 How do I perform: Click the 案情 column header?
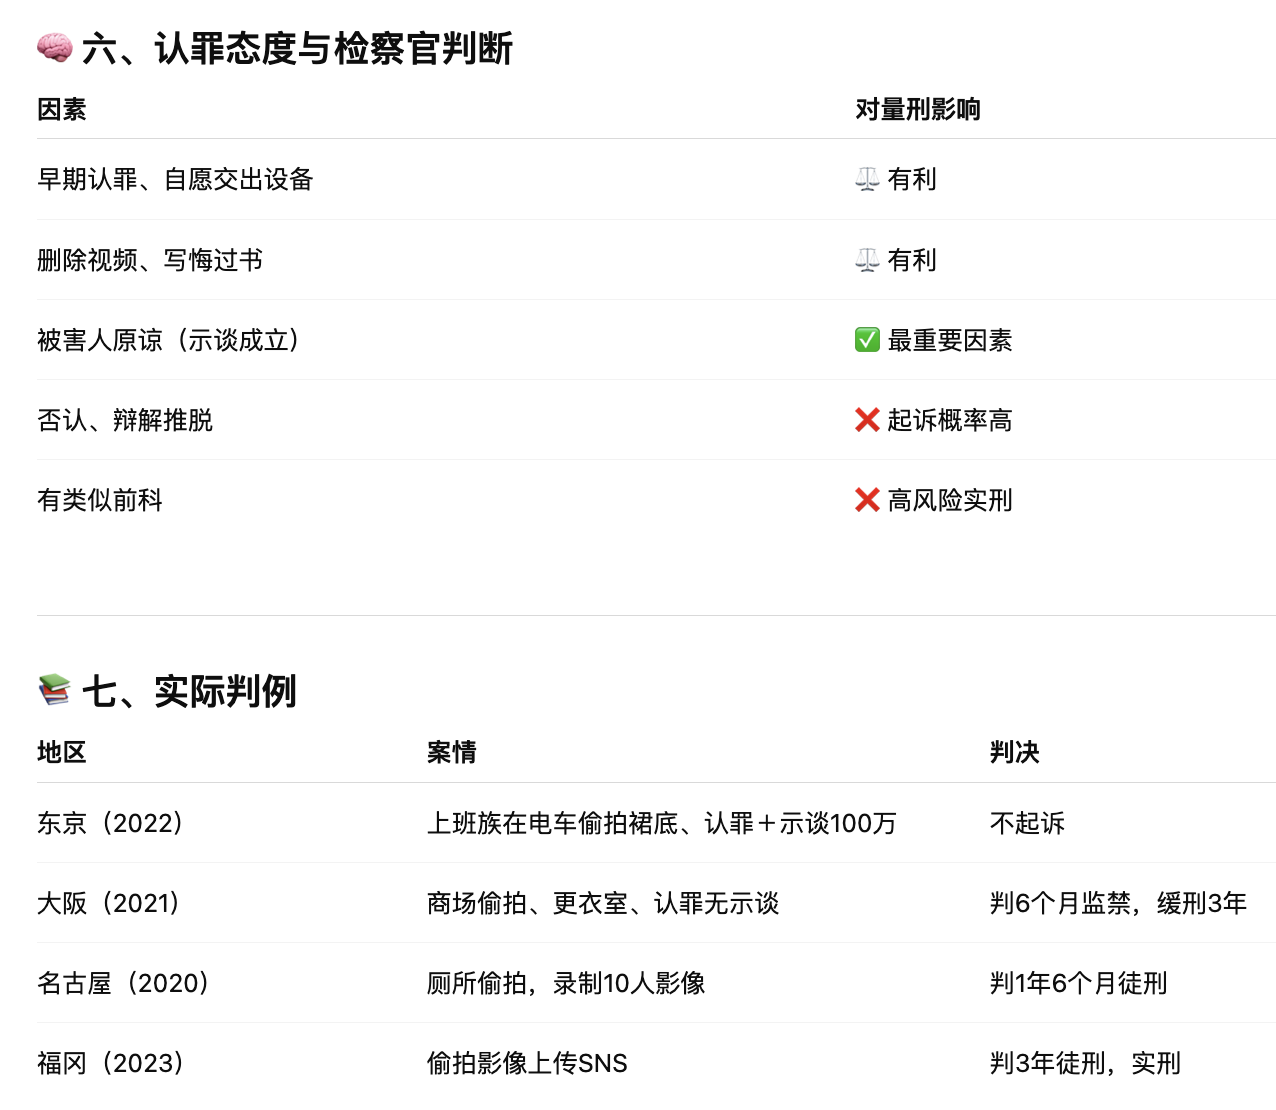(451, 753)
